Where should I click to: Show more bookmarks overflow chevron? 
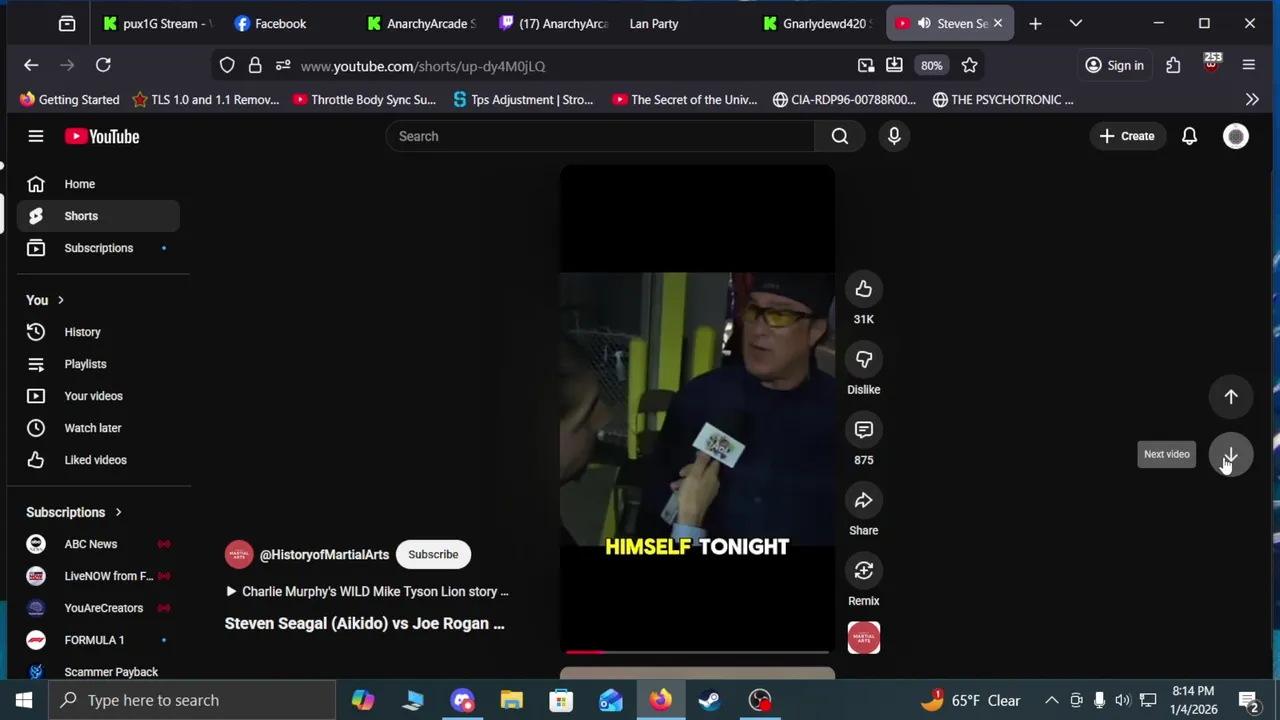pyautogui.click(x=1252, y=99)
